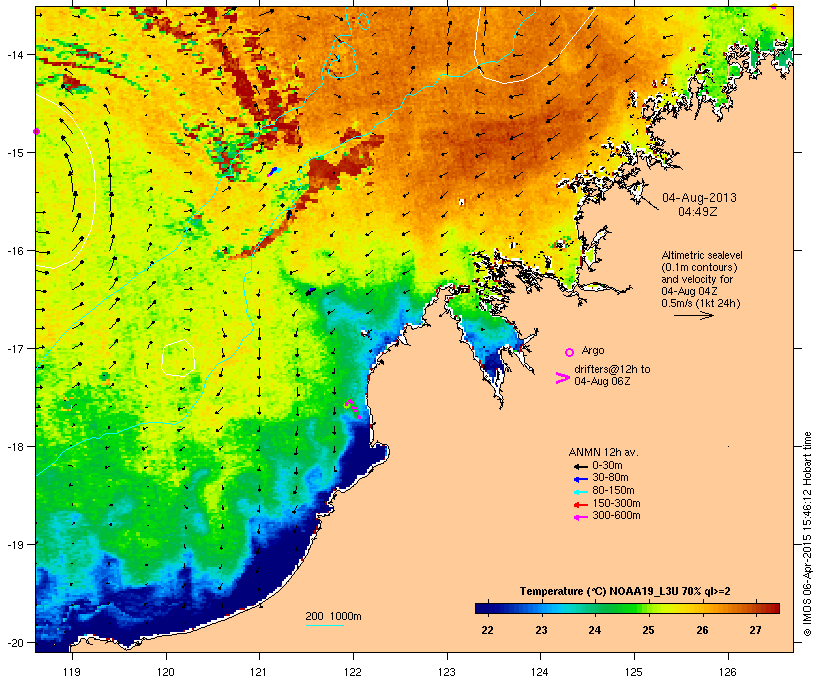Click the colorbar tick label 23

click(x=541, y=630)
